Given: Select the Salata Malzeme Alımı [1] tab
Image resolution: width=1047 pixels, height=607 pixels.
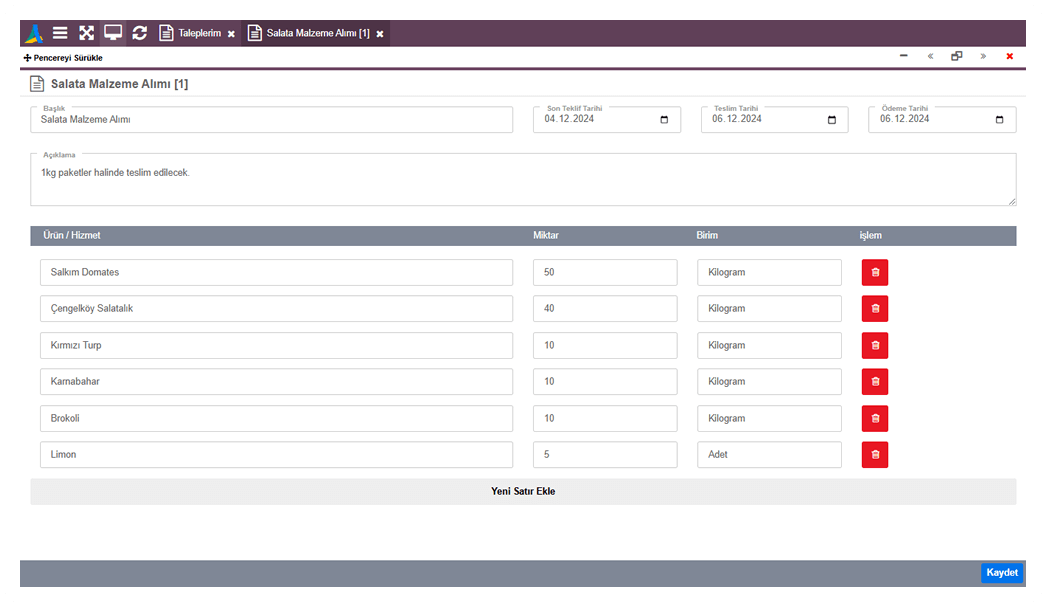Looking at the screenshot, I should pos(317,33).
